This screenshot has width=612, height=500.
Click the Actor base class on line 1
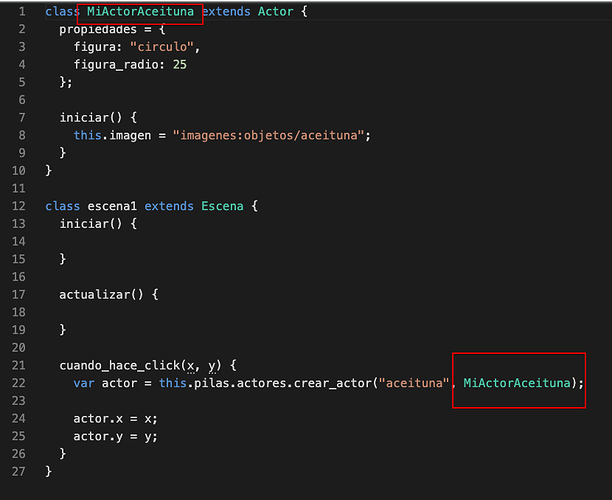pos(276,12)
